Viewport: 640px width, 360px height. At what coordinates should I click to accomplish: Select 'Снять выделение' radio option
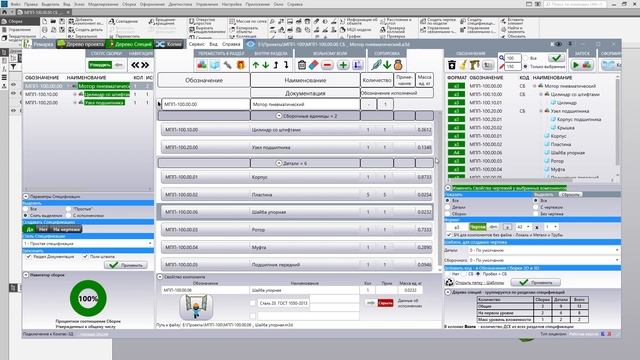click(x=26, y=215)
